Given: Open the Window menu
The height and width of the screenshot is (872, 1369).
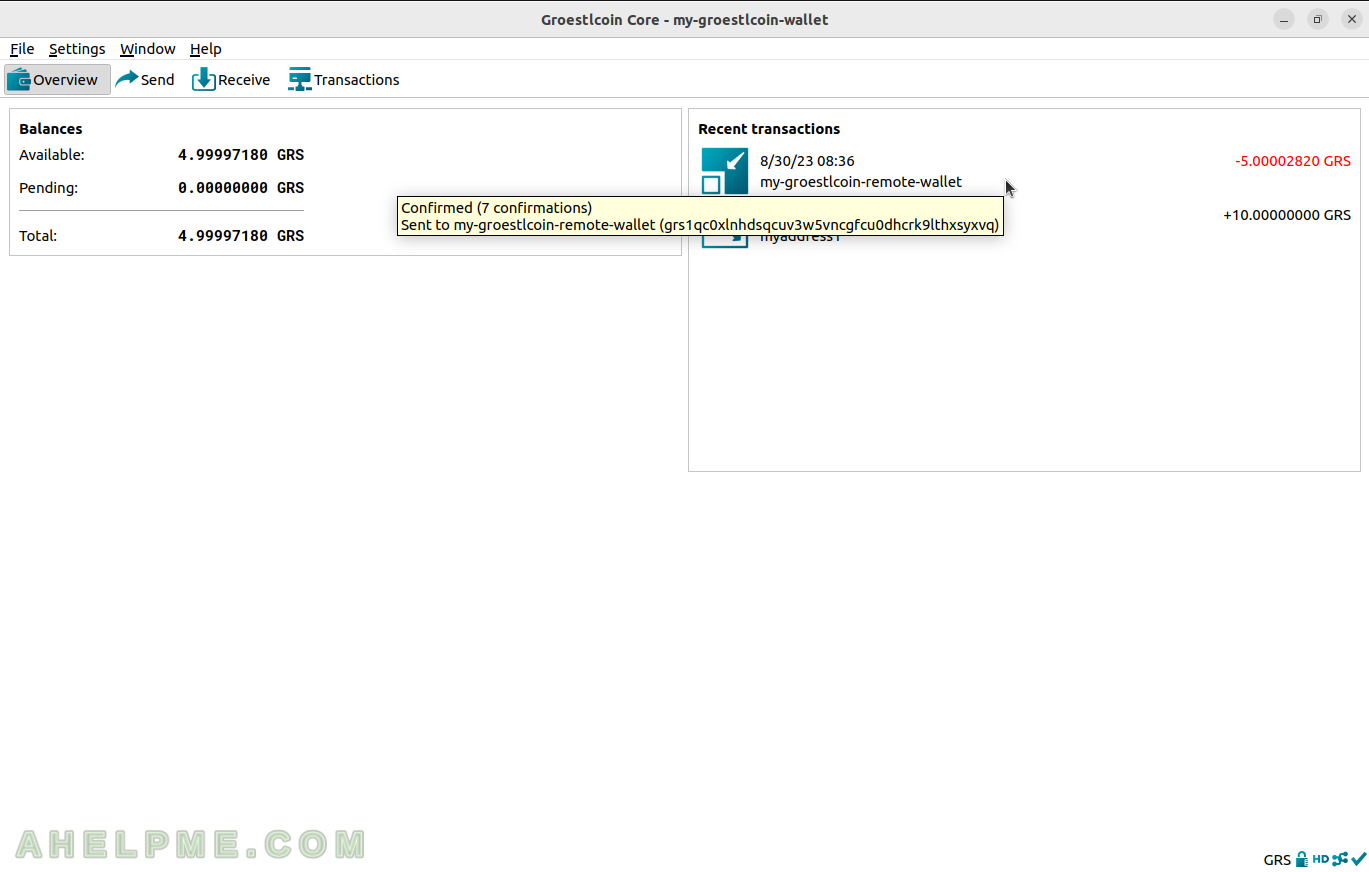Looking at the screenshot, I should click(x=147, y=49).
